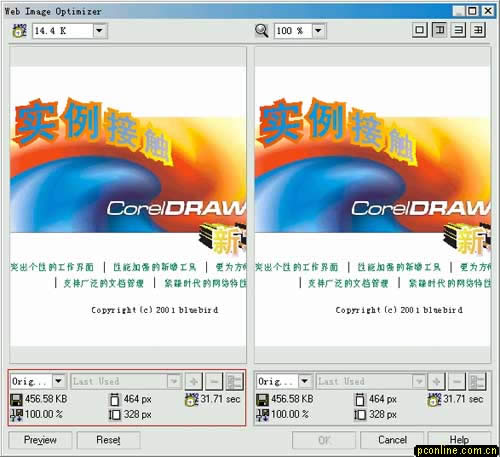Delete preset with right pane minus button
500x457 pixels.
coord(457,381)
